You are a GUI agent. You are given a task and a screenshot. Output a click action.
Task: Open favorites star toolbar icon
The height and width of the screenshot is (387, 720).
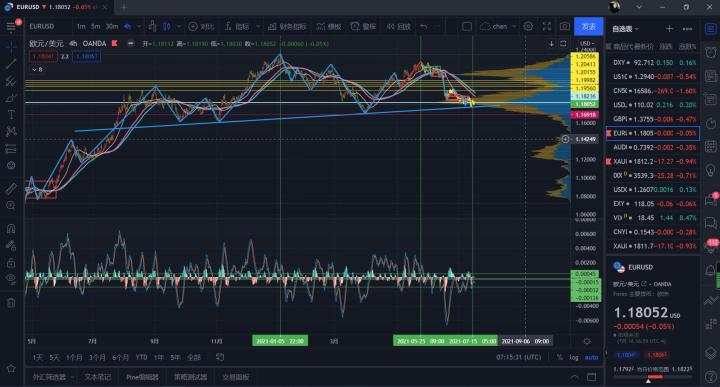pos(11,368)
